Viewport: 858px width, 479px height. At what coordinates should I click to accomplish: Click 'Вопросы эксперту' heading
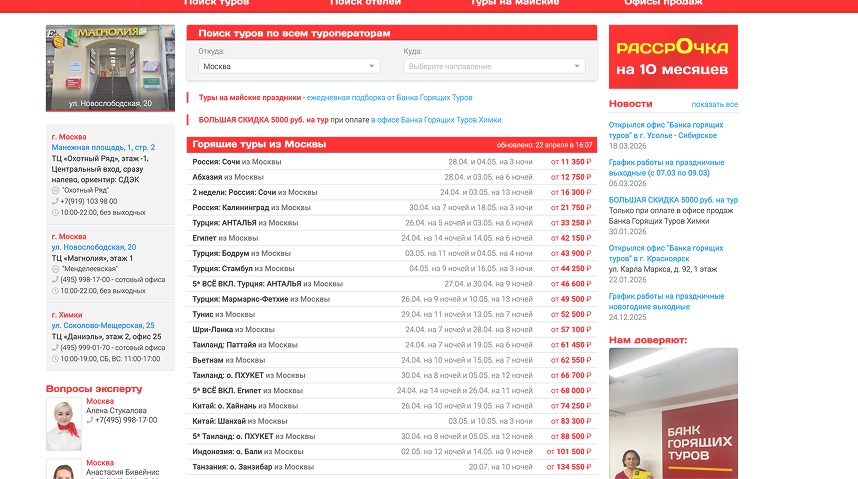94,389
